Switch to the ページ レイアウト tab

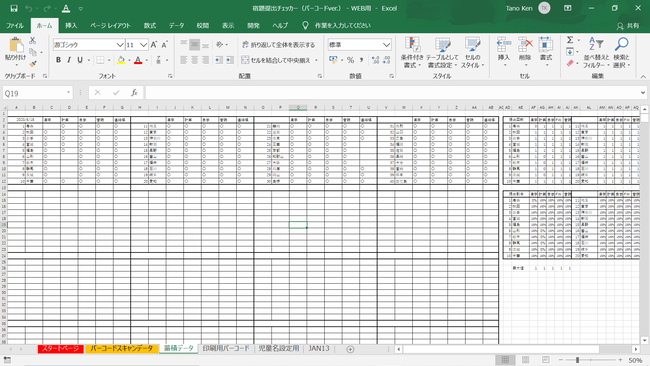(x=110, y=26)
